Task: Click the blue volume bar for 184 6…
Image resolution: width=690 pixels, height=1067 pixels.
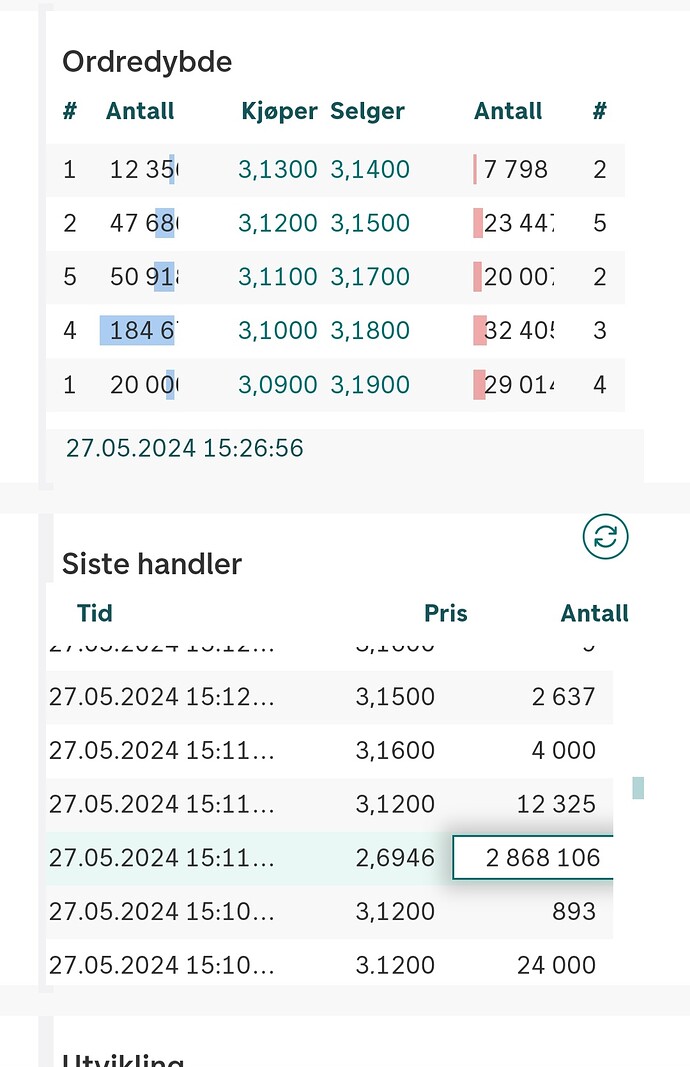Action: (137, 331)
